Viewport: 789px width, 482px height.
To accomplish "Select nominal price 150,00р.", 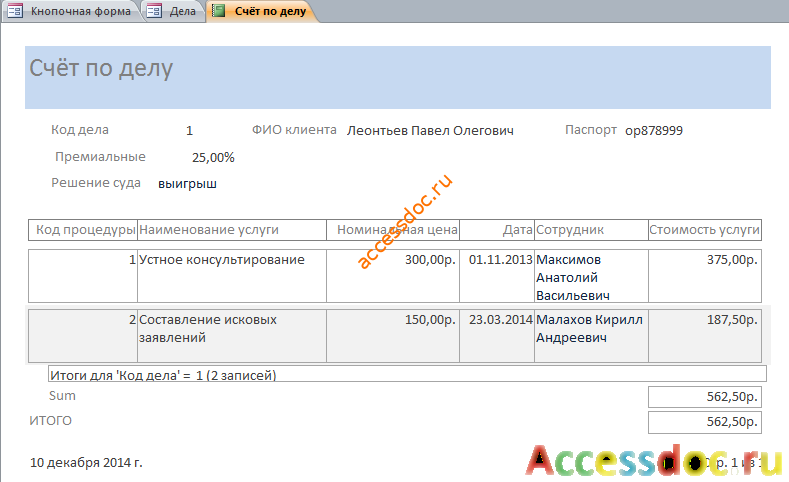I will coord(393,336).
